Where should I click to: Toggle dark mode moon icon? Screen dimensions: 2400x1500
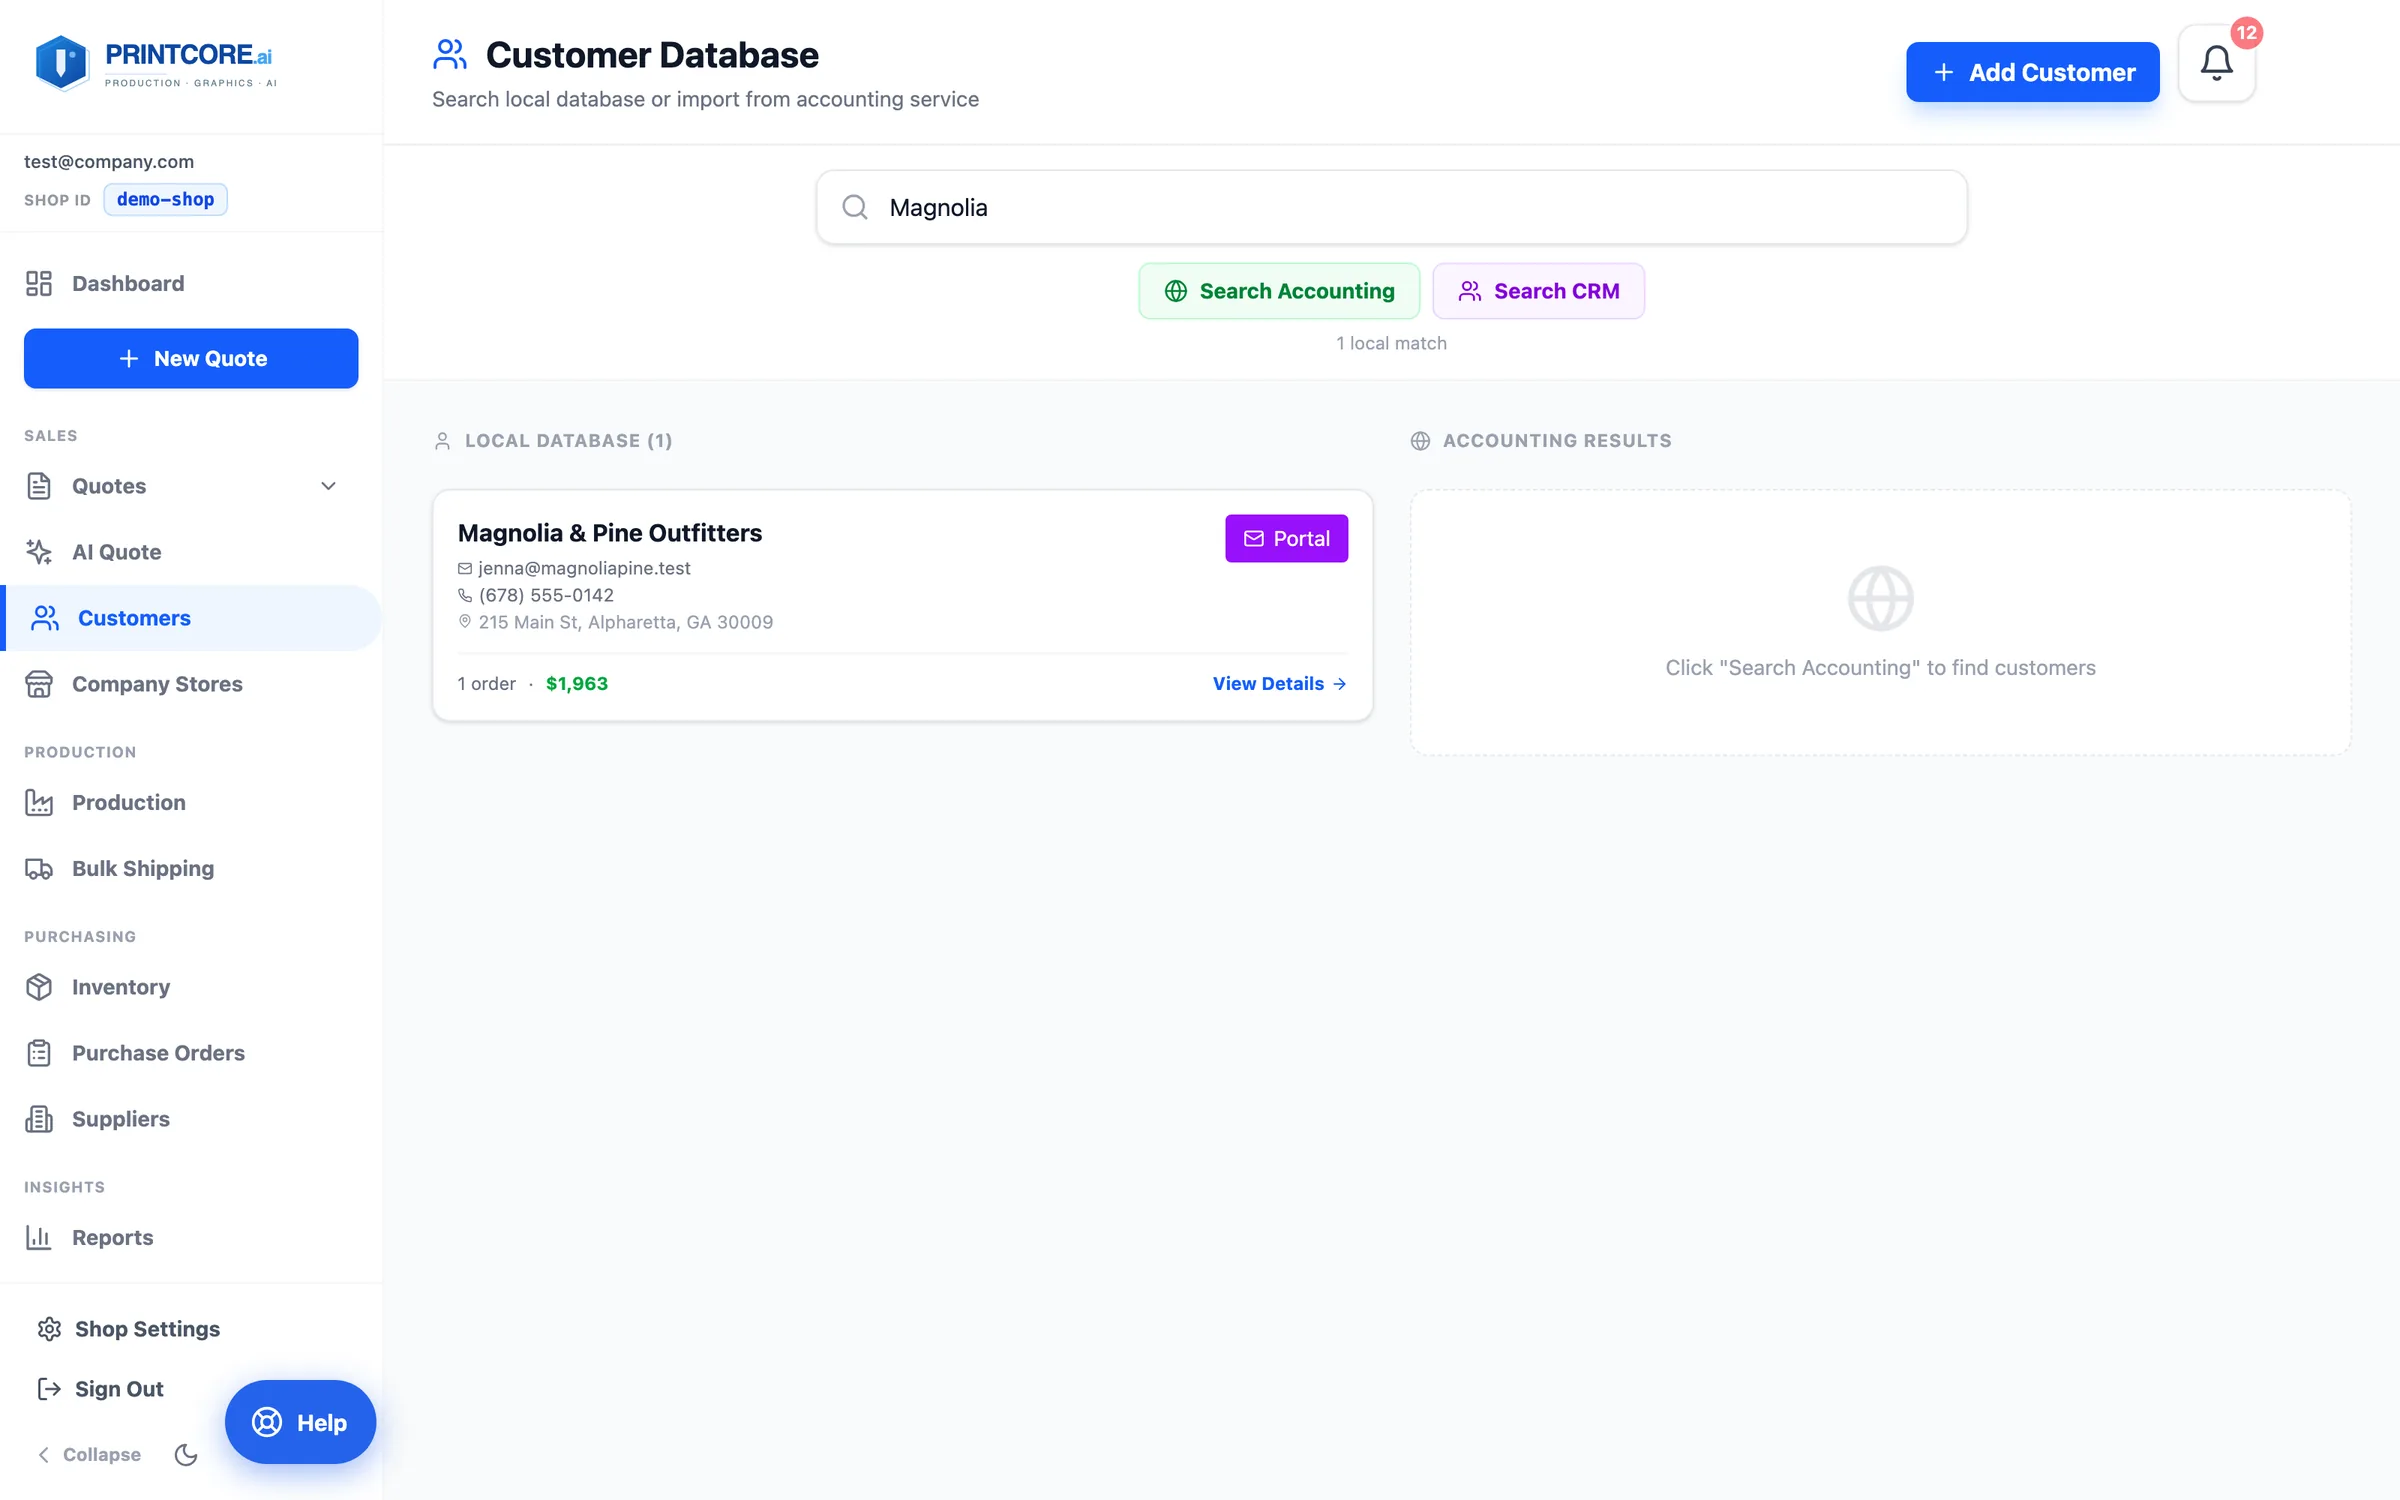(186, 1455)
